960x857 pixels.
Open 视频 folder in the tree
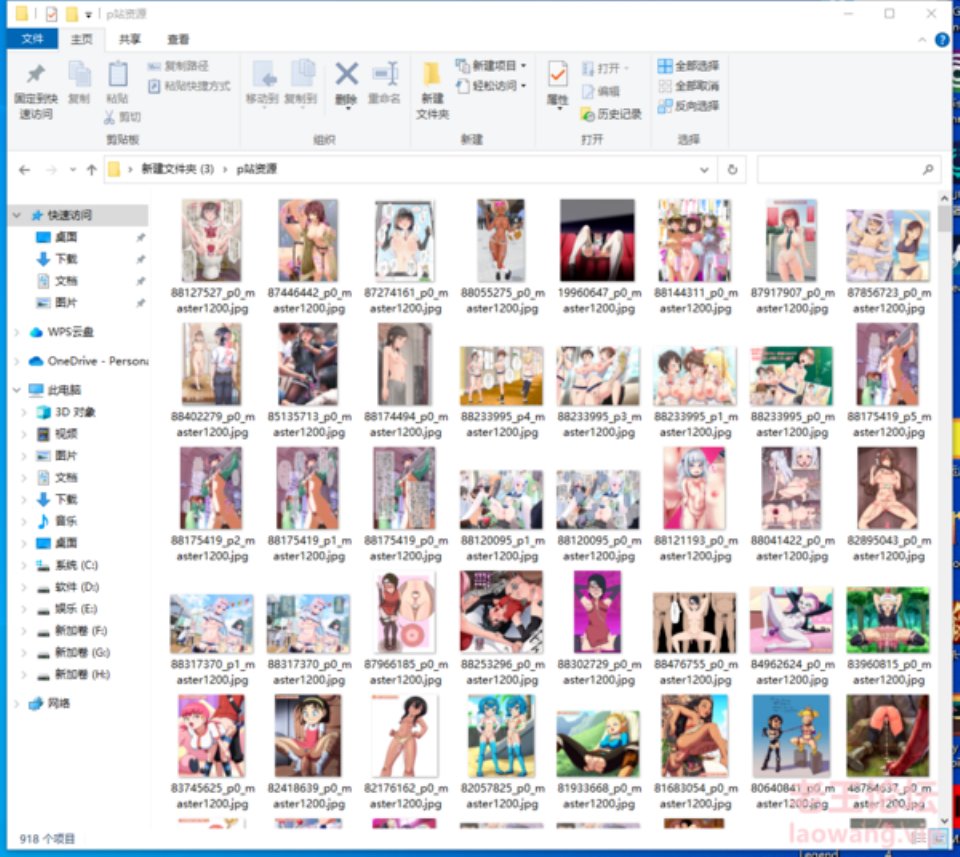pos(57,434)
